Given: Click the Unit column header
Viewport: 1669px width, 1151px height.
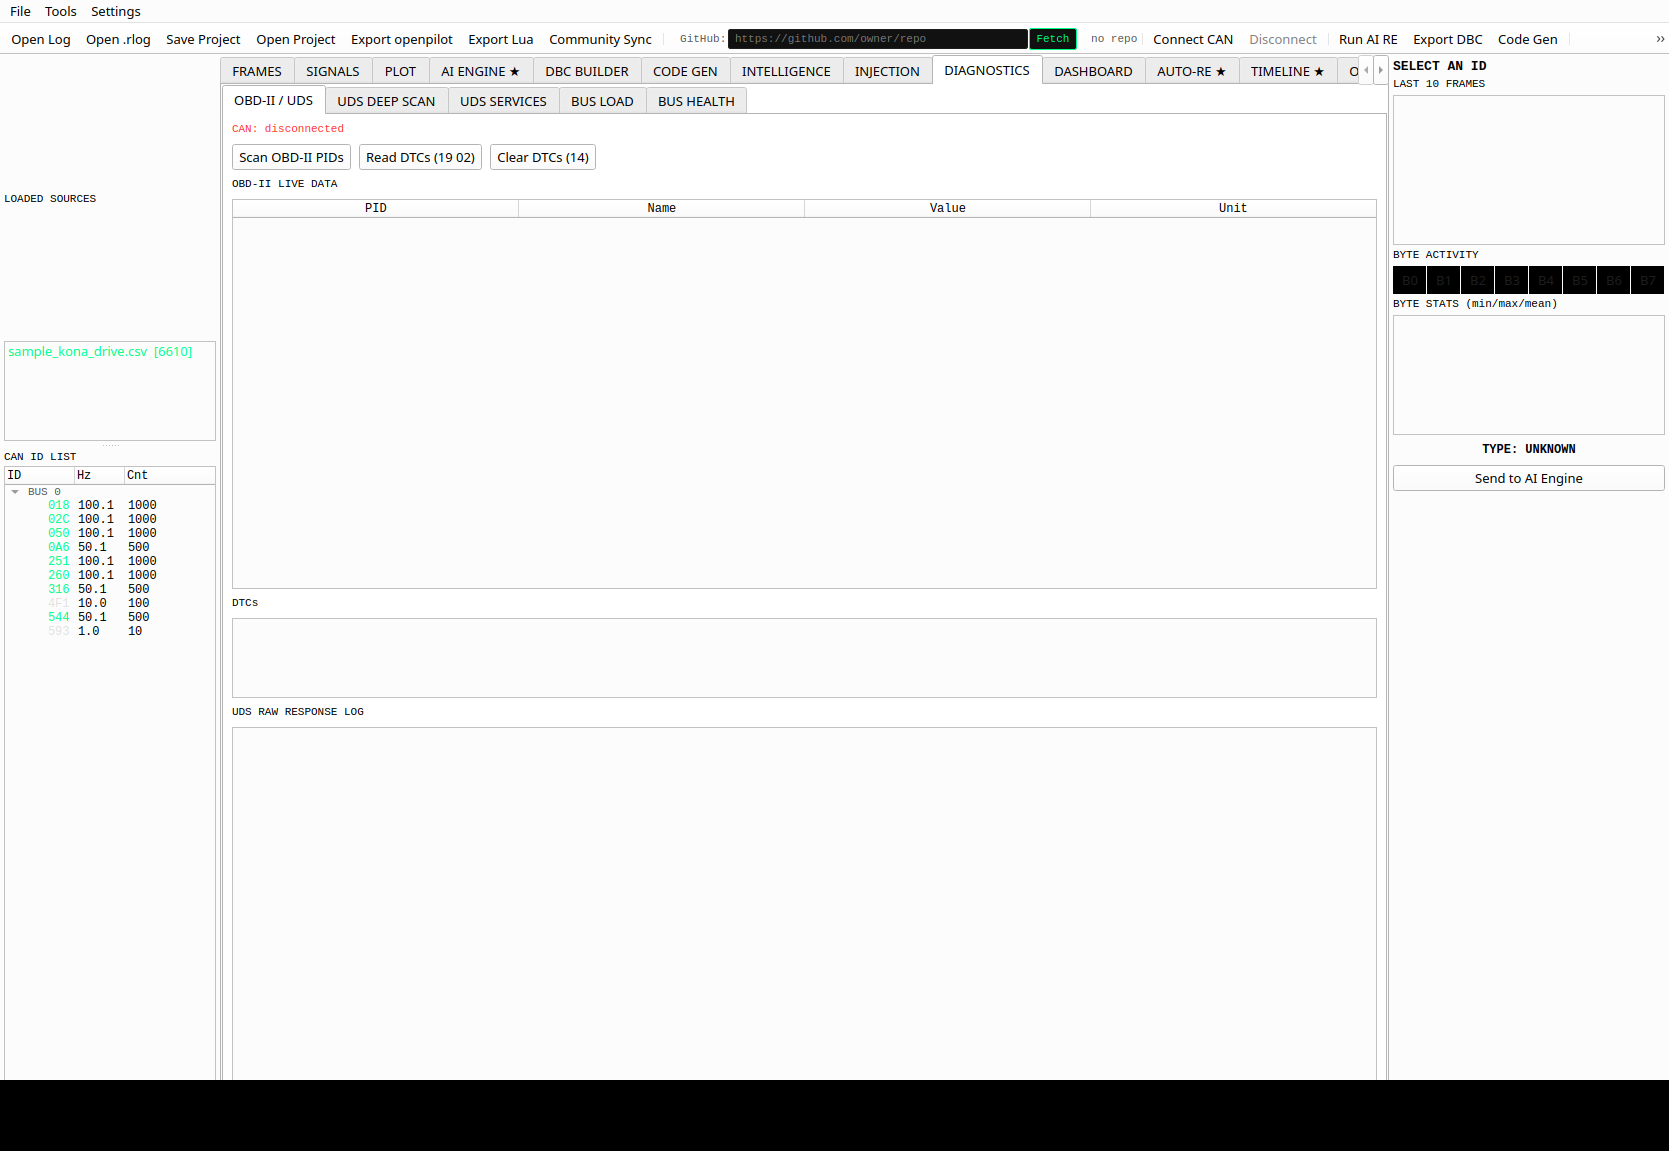Looking at the screenshot, I should click(x=1233, y=208).
